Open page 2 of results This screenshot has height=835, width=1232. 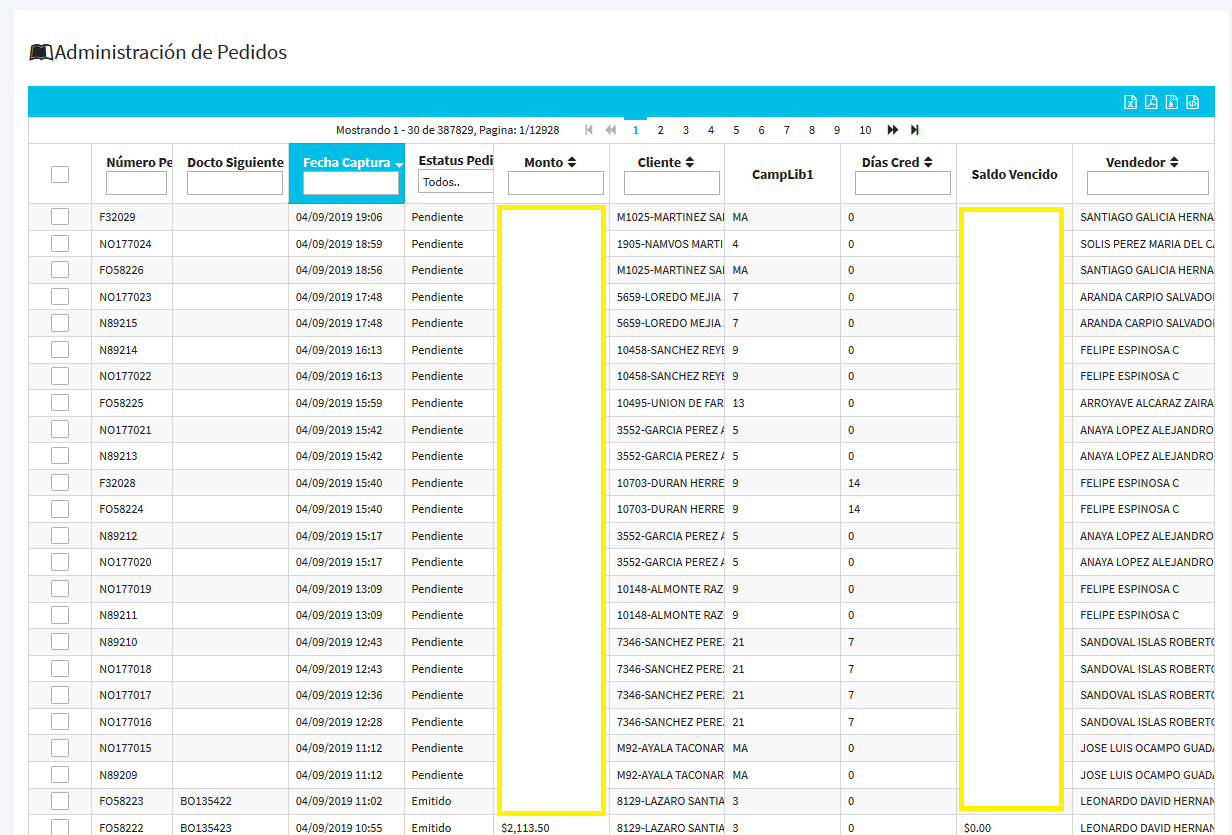tap(660, 130)
